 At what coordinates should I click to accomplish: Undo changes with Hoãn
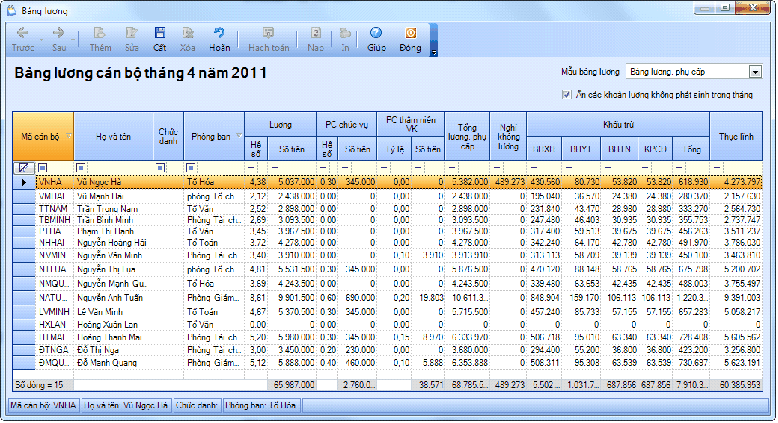coord(219,40)
